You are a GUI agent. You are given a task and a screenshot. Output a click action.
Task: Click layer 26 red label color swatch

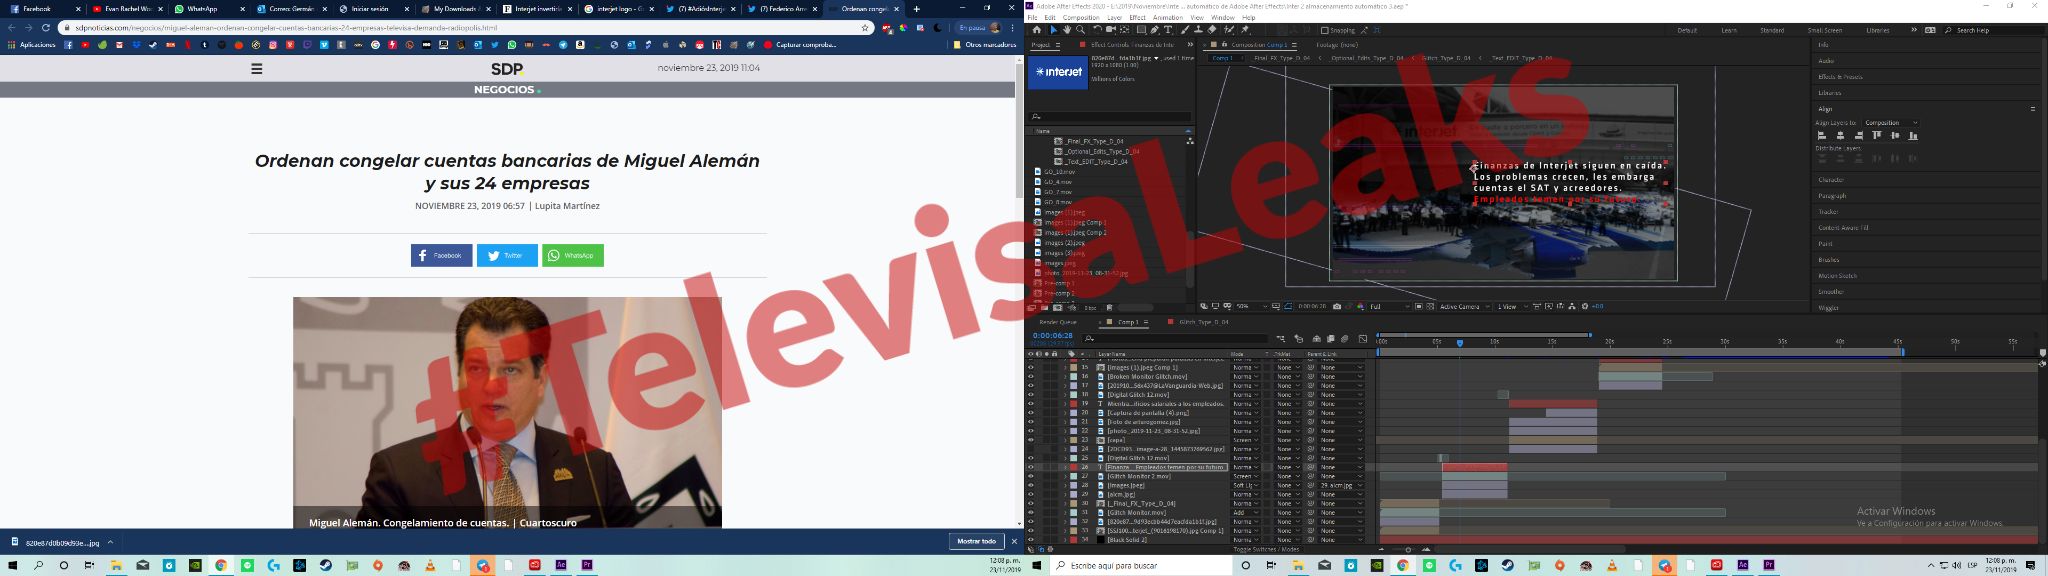click(1074, 467)
